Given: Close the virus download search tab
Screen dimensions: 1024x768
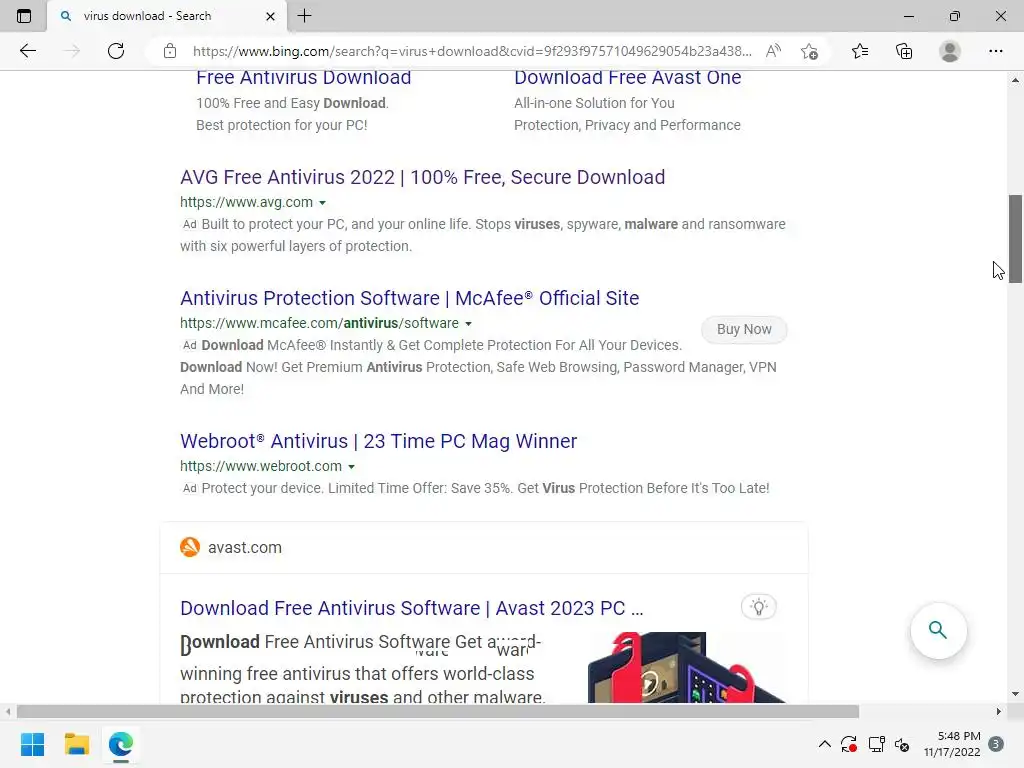Looking at the screenshot, I should (270, 16).
